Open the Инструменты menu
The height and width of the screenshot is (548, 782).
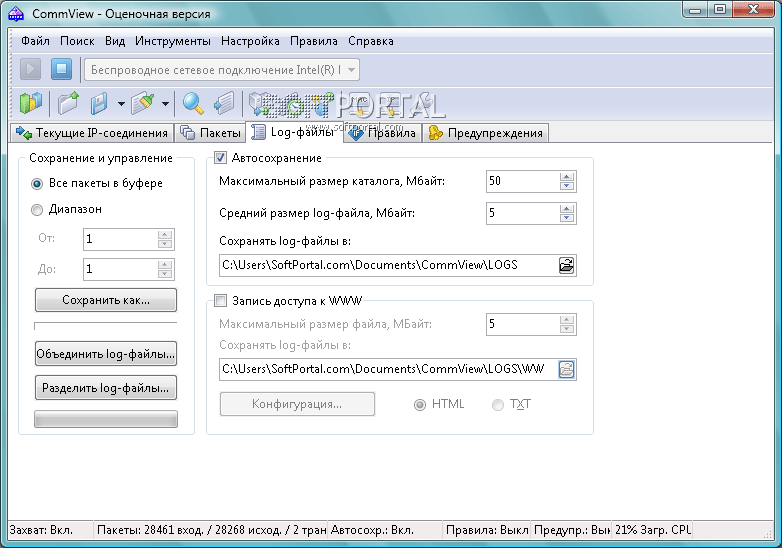173,41
